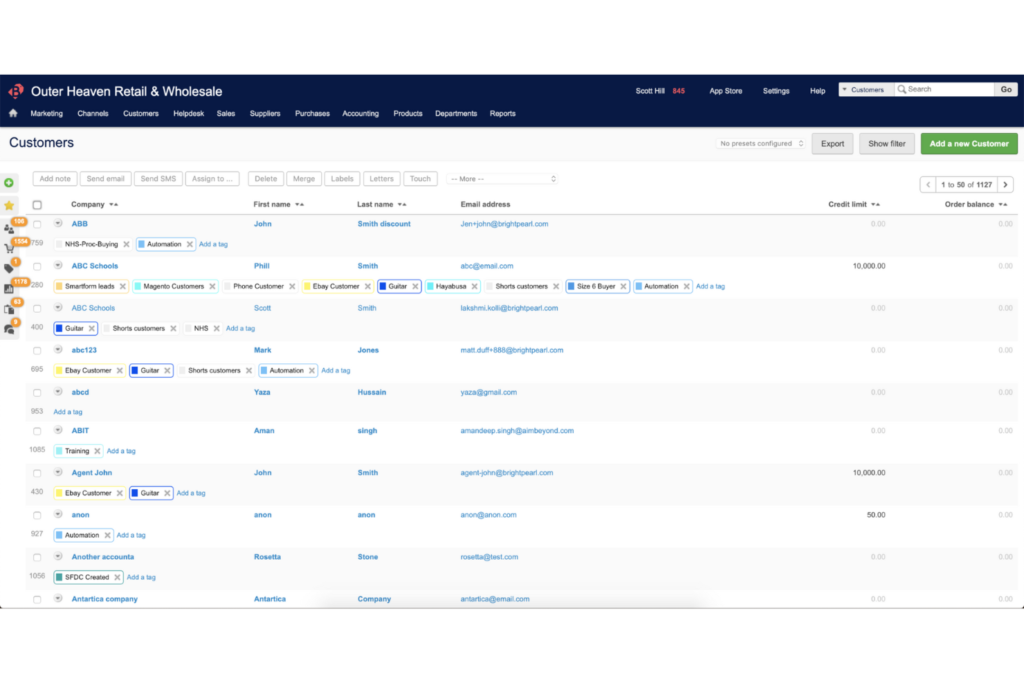Click the green plus quick-add sidebar icon

[9, 183]
